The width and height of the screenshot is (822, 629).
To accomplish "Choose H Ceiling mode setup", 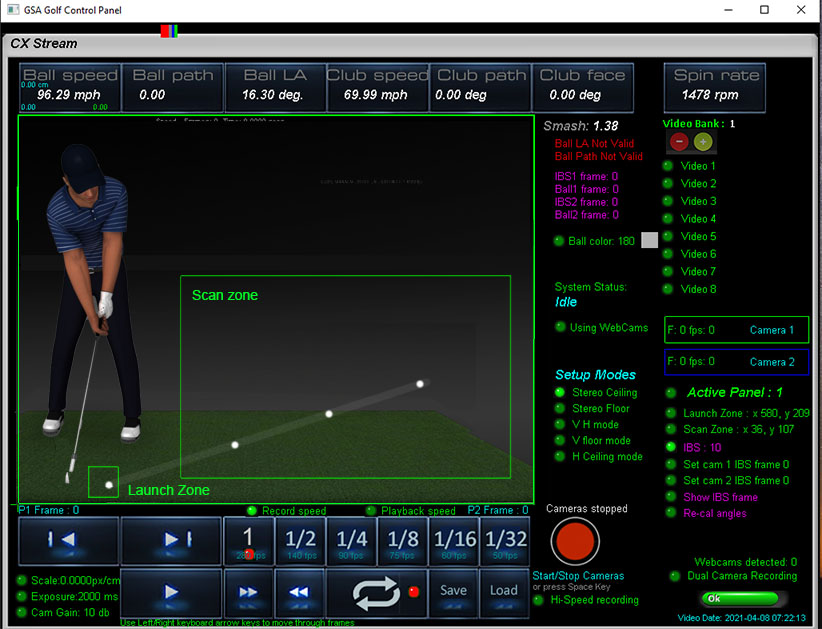I will [599, 457].
